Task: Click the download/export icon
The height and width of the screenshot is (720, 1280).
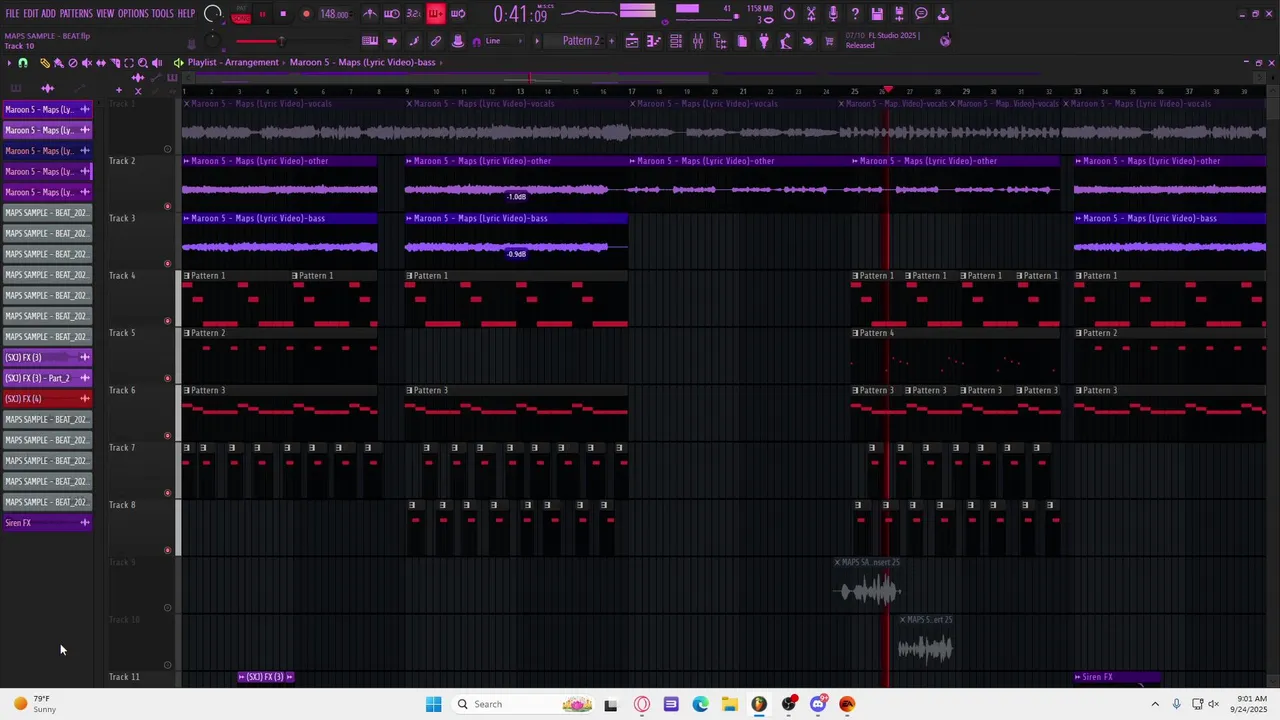Action: [943, 14]
